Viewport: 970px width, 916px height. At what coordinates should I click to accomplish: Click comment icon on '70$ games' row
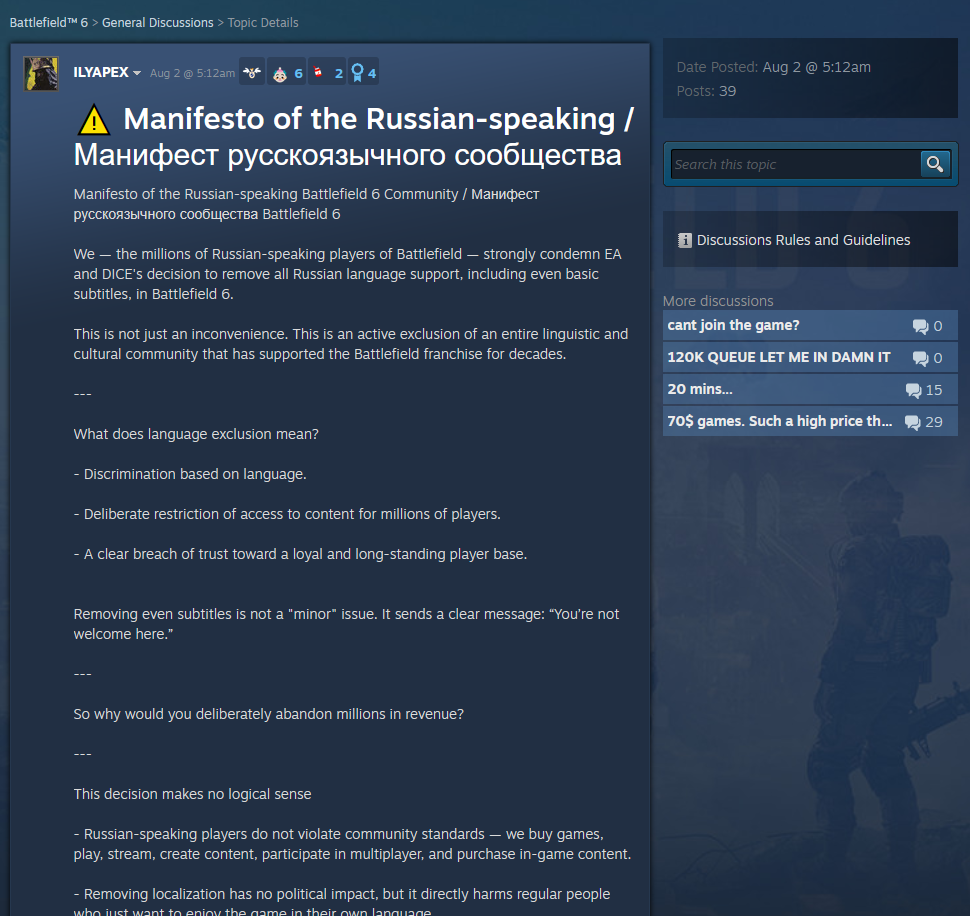coord(912,422)
